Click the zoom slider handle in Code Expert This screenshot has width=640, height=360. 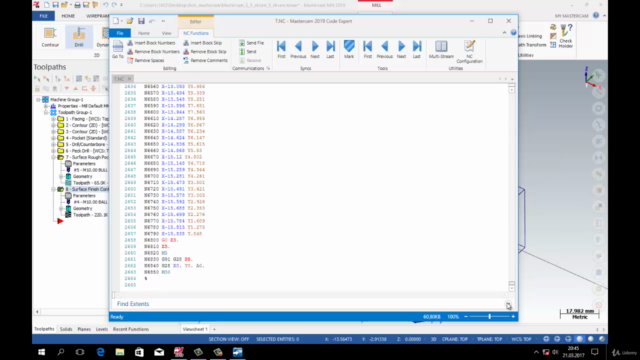click(489, 317)
